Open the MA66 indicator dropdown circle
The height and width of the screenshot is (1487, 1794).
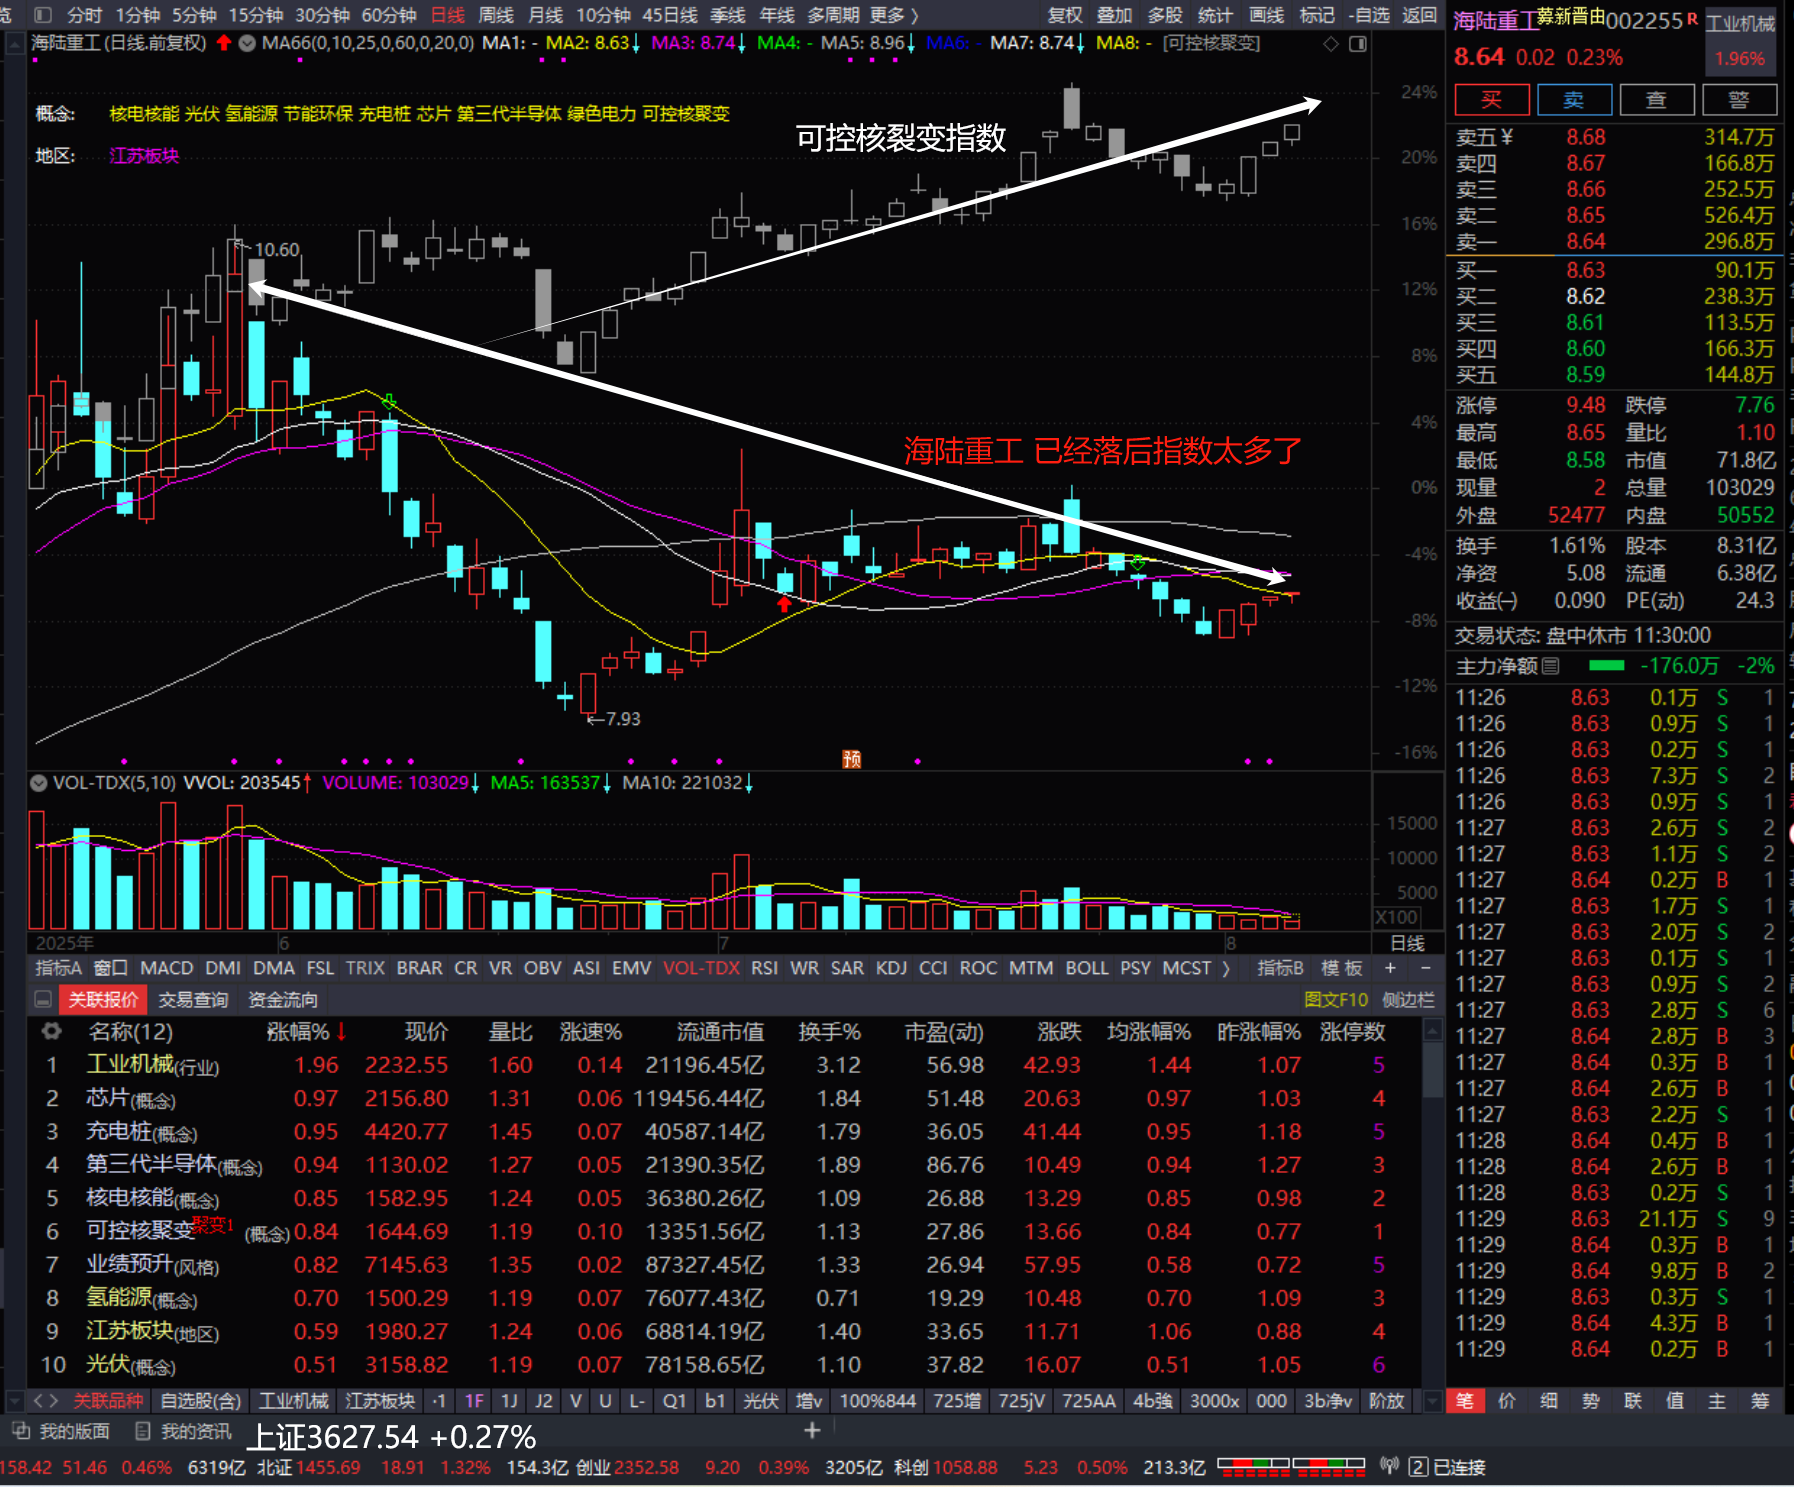(x=246, y=43)
